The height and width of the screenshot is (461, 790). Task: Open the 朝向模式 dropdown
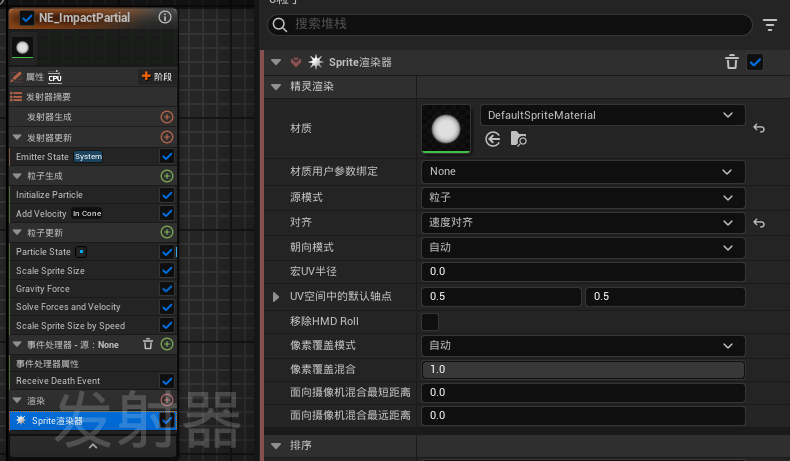[x=583, y=247]
